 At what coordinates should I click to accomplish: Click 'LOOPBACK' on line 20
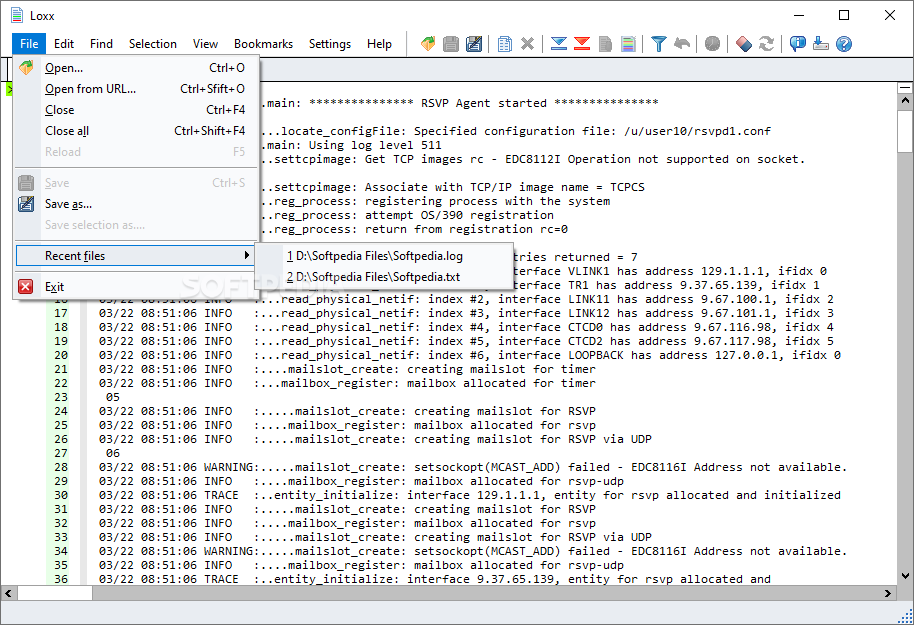tap(596, 355)
